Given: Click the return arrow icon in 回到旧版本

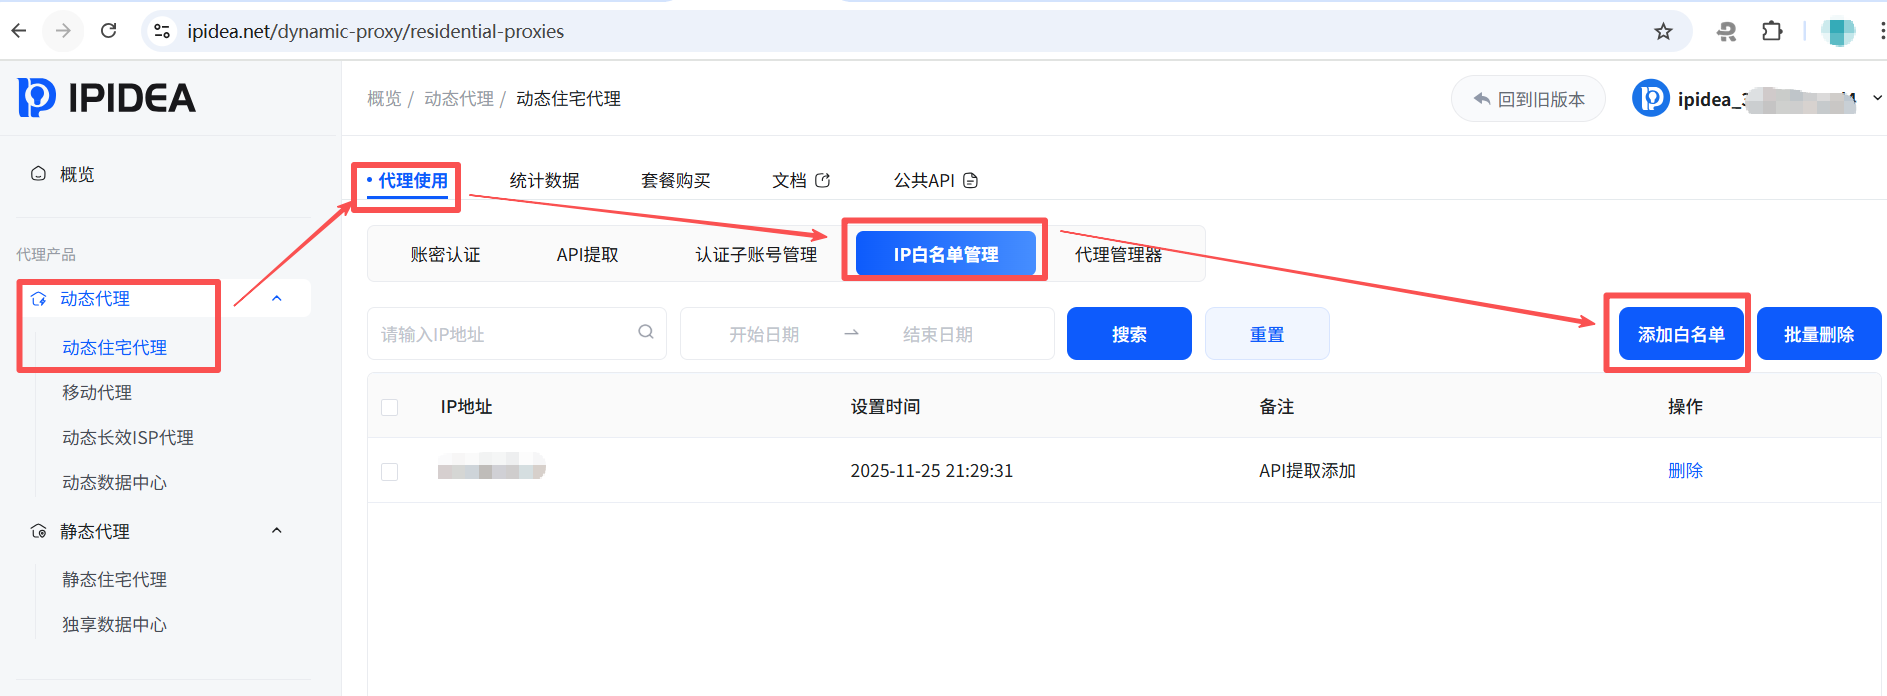Looking at the screenshot, I should [1482, 99].
